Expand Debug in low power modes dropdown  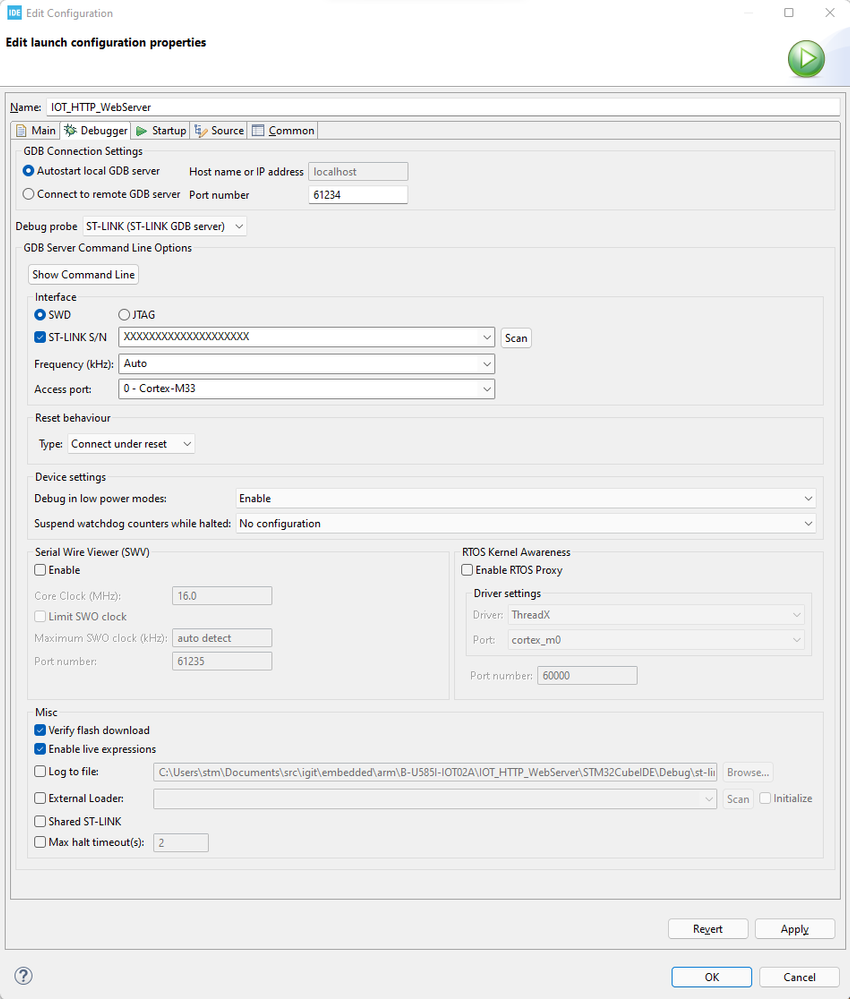[x=526, y=498]
